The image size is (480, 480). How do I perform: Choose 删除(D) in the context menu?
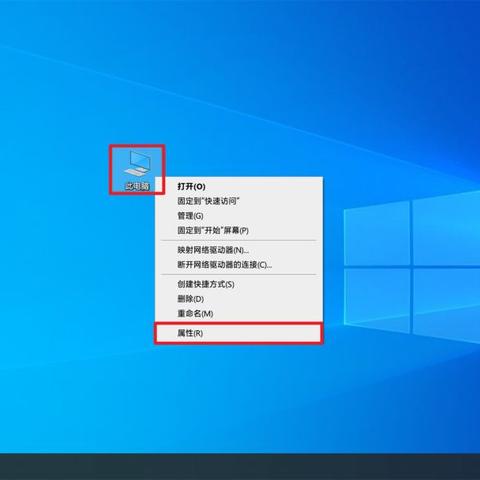(x=239, y=299)
